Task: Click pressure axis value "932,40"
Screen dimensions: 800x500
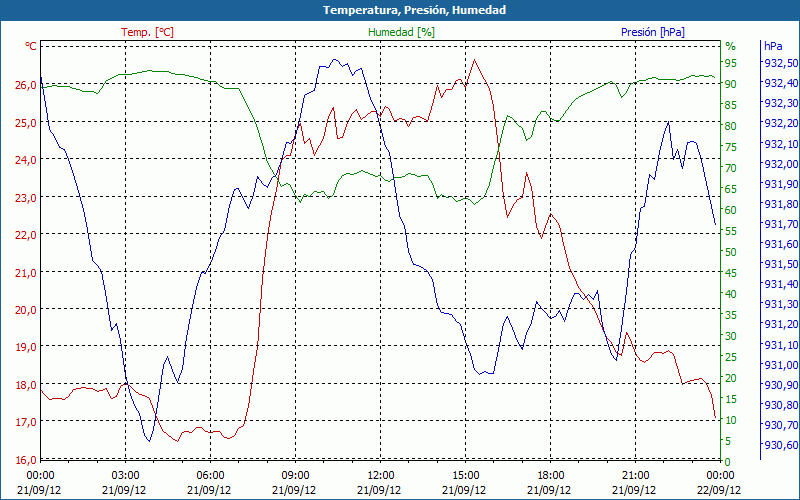Action: (779, 83)
